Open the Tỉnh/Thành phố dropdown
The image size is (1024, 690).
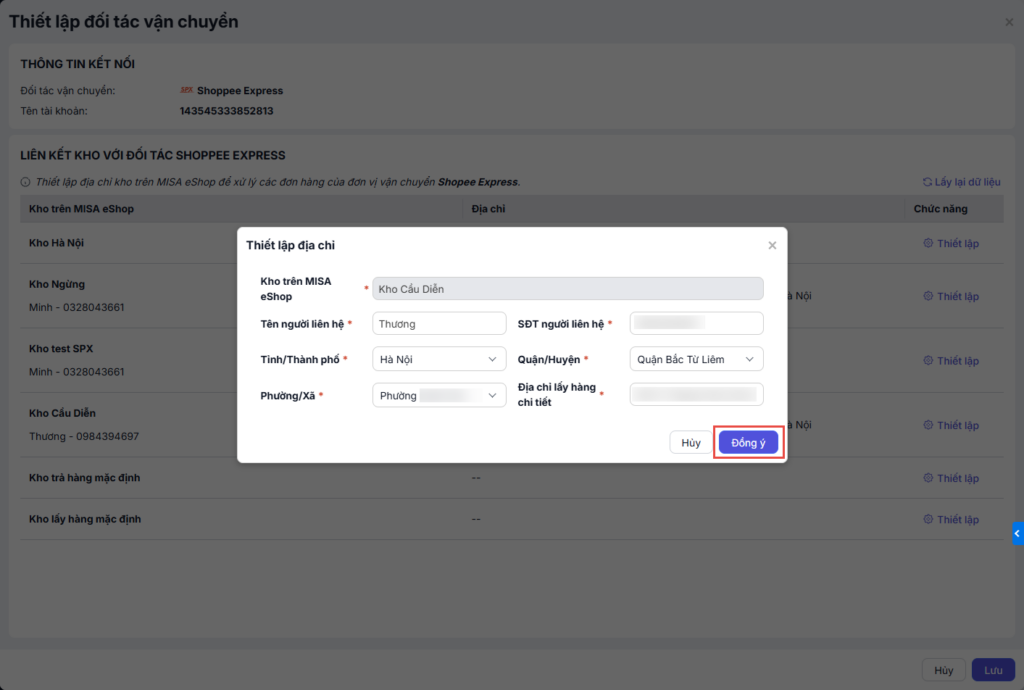439,359
